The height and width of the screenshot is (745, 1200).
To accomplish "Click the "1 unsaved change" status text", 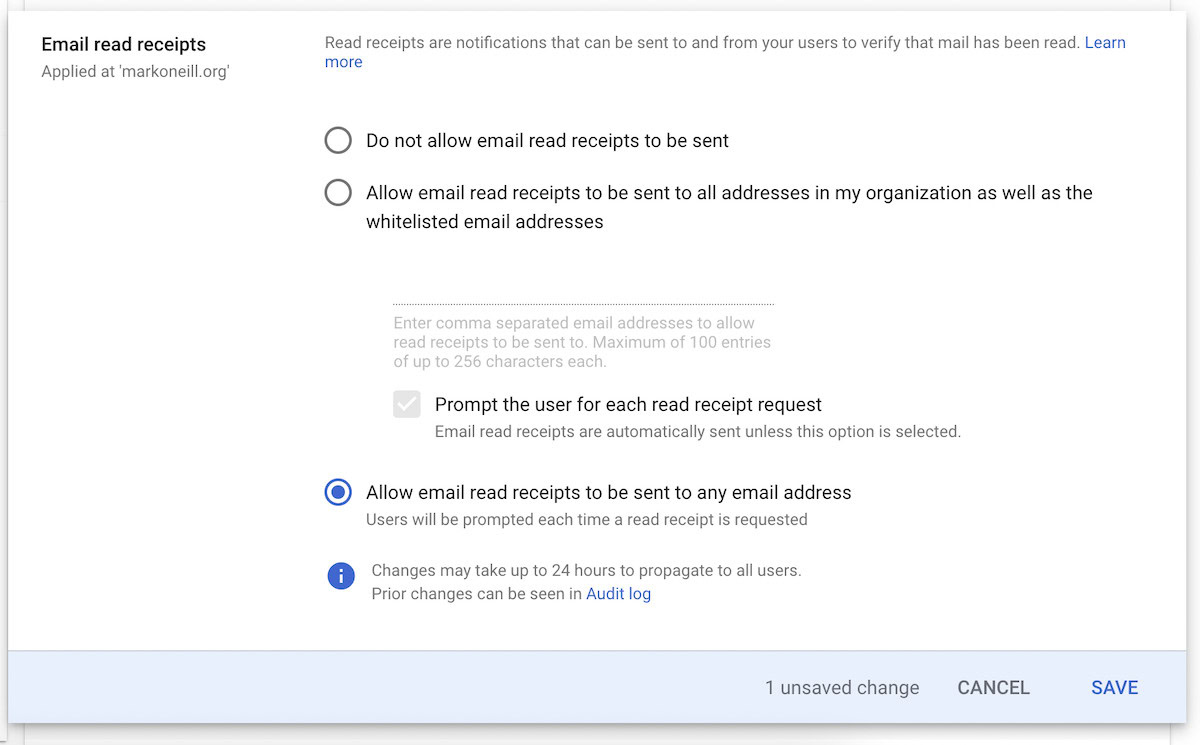I will [842, 688].
